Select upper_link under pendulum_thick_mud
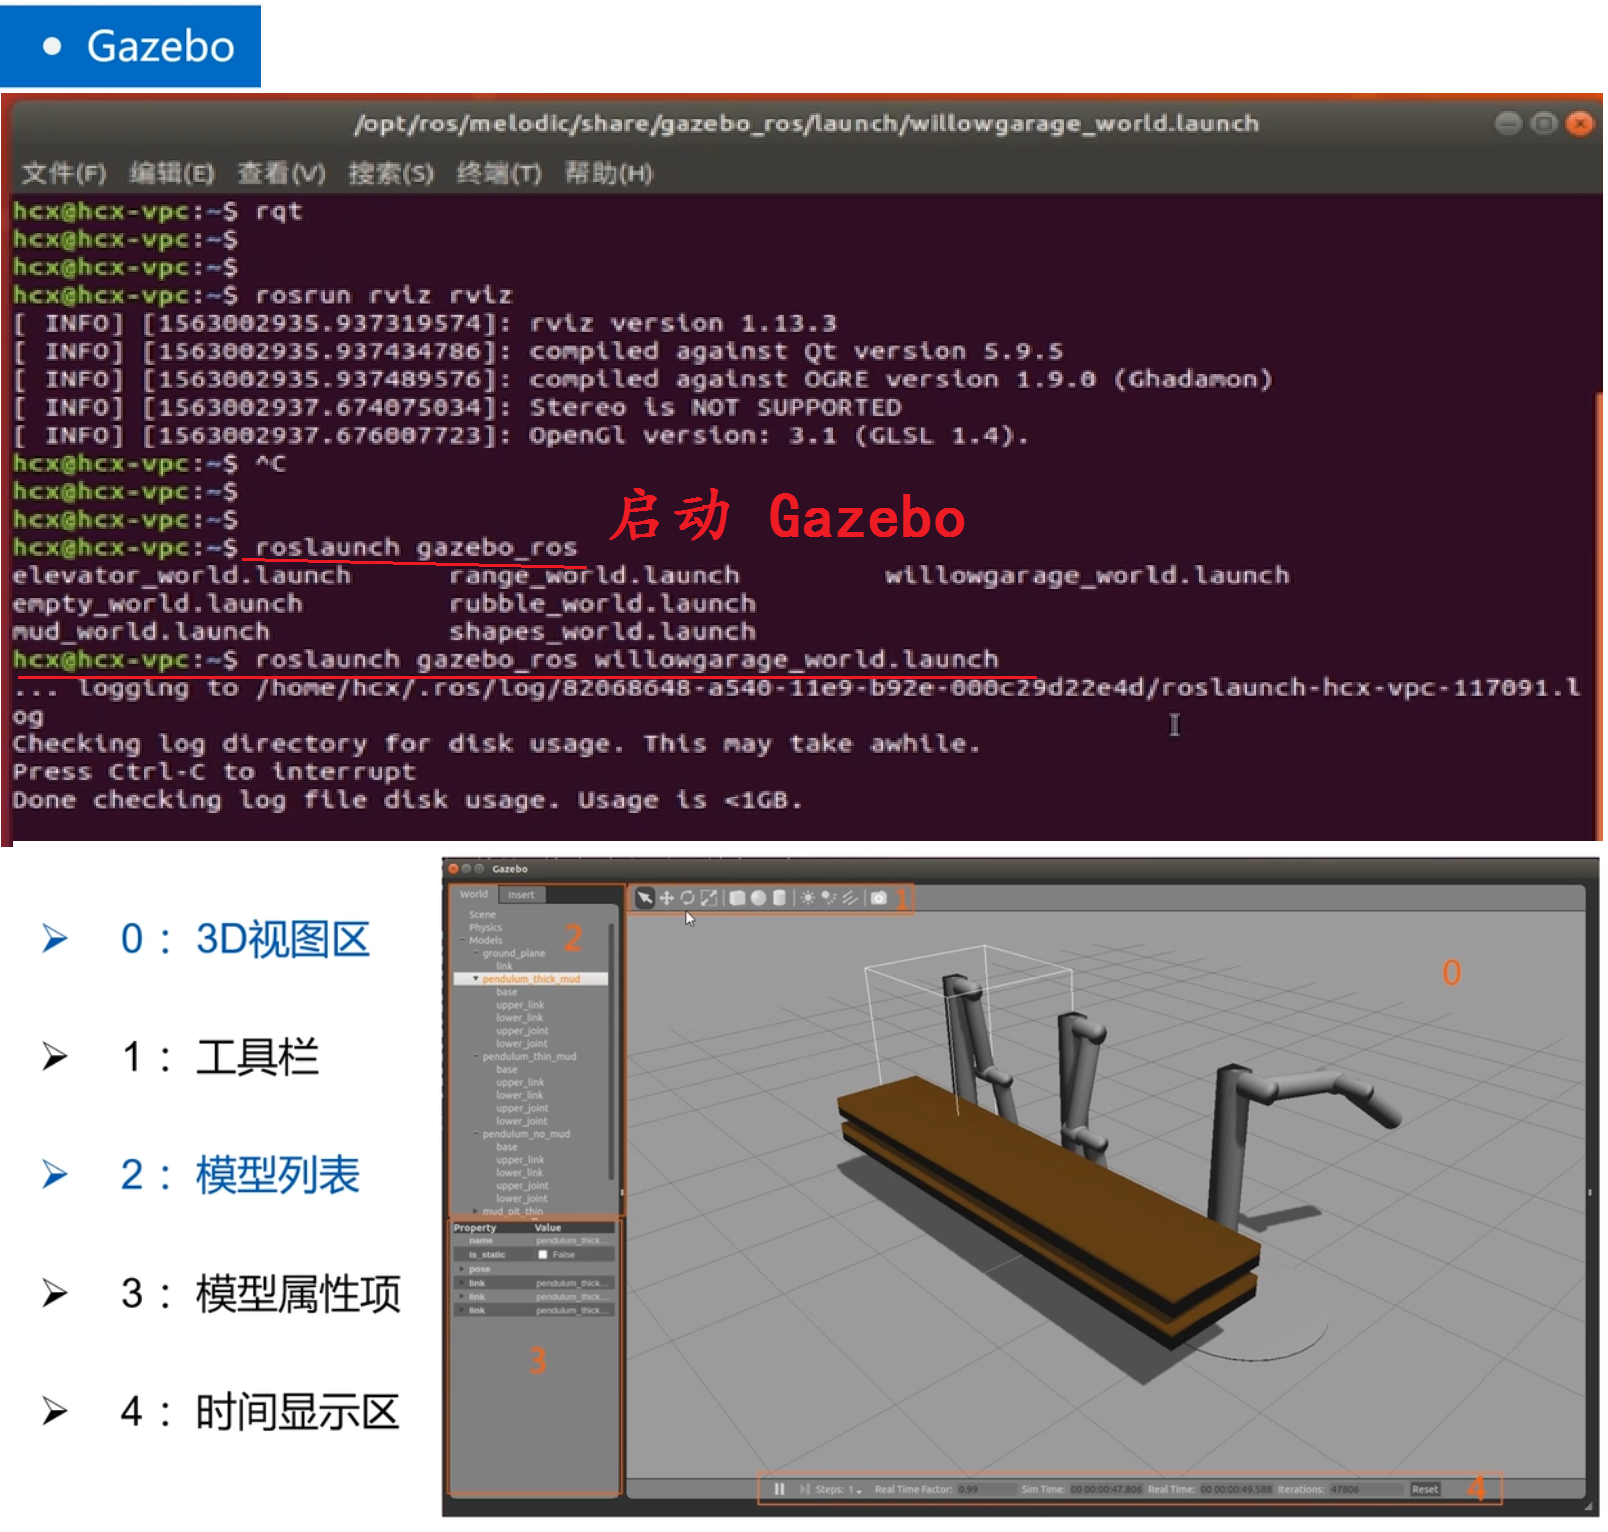This screenshot has height=1532, width=1608. tap(520, 1005)
